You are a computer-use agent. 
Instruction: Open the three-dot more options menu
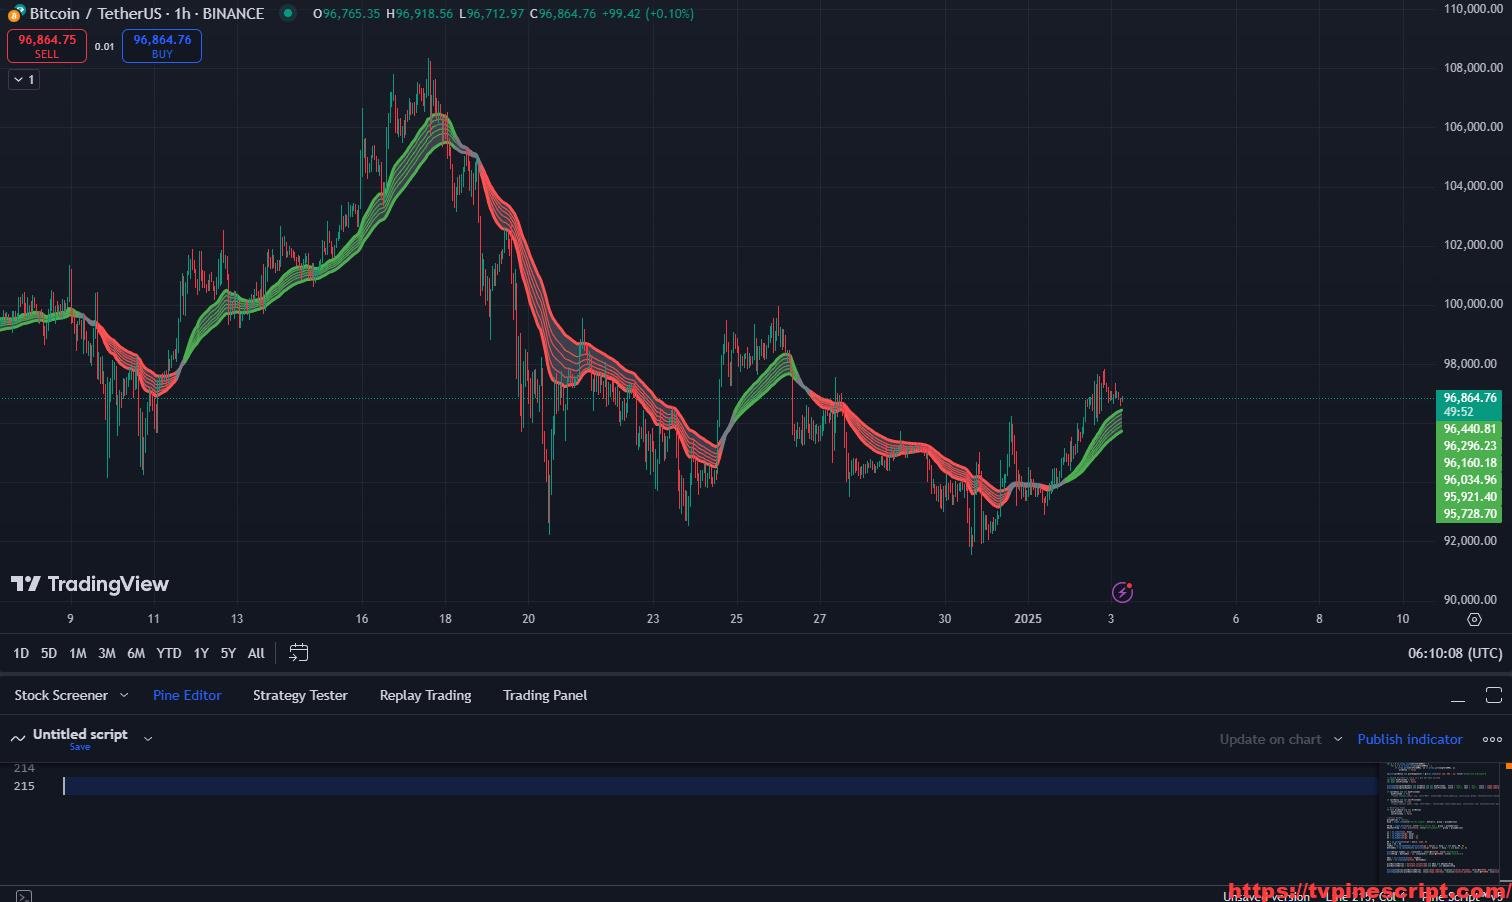pyautogui.click(x=1492, y=739)
